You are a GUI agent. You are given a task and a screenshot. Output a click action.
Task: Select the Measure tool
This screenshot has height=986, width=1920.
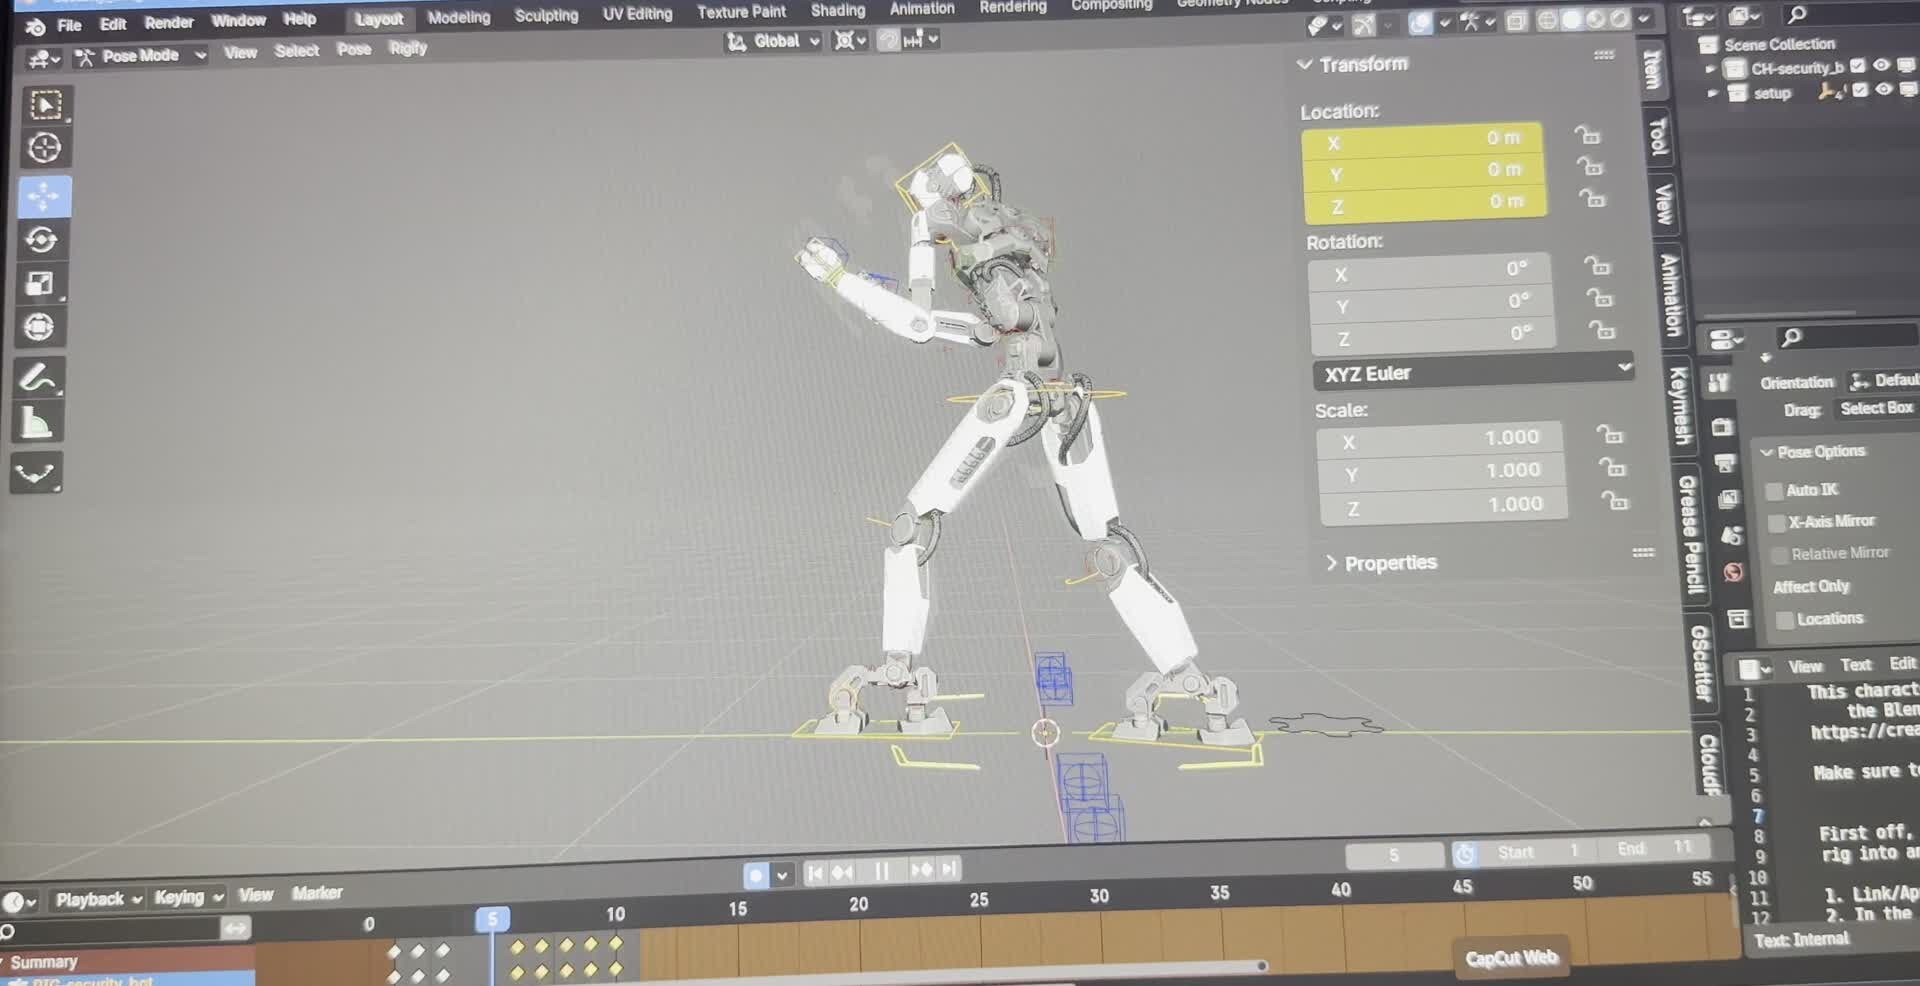click(38, 420)
